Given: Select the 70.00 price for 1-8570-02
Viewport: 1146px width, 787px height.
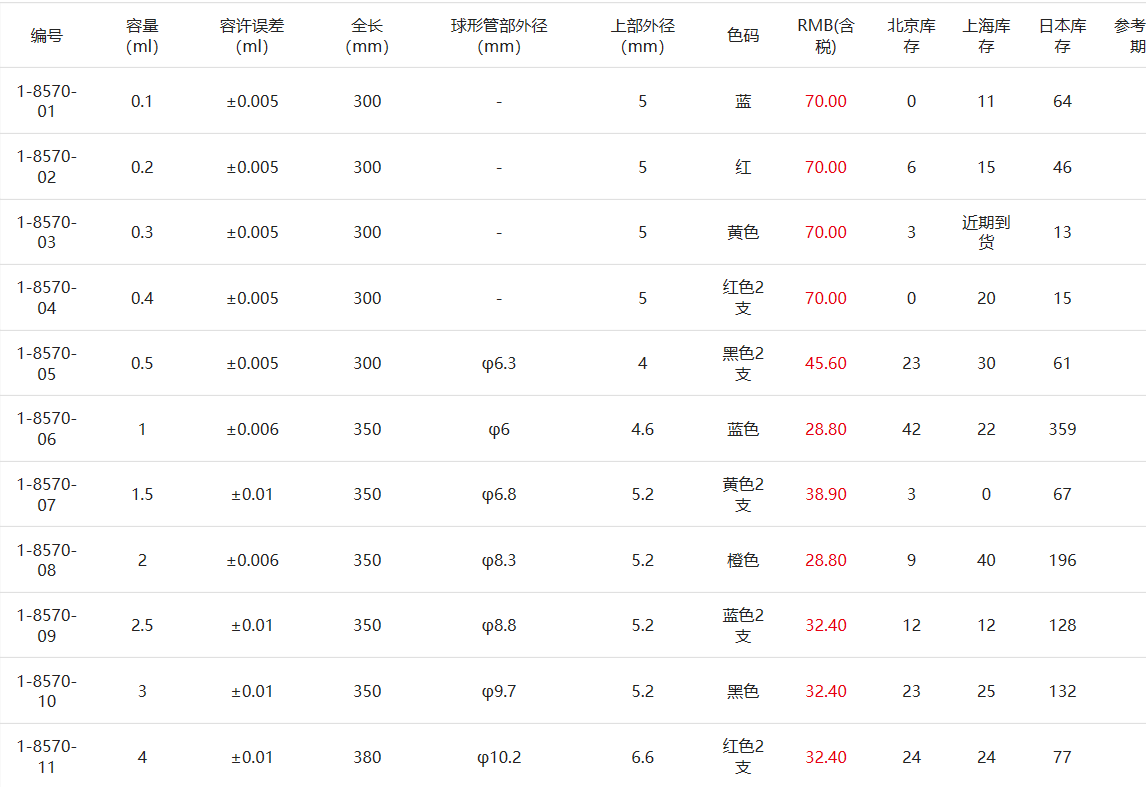Looking at the screenshot, I should click(x=826, y=167).
